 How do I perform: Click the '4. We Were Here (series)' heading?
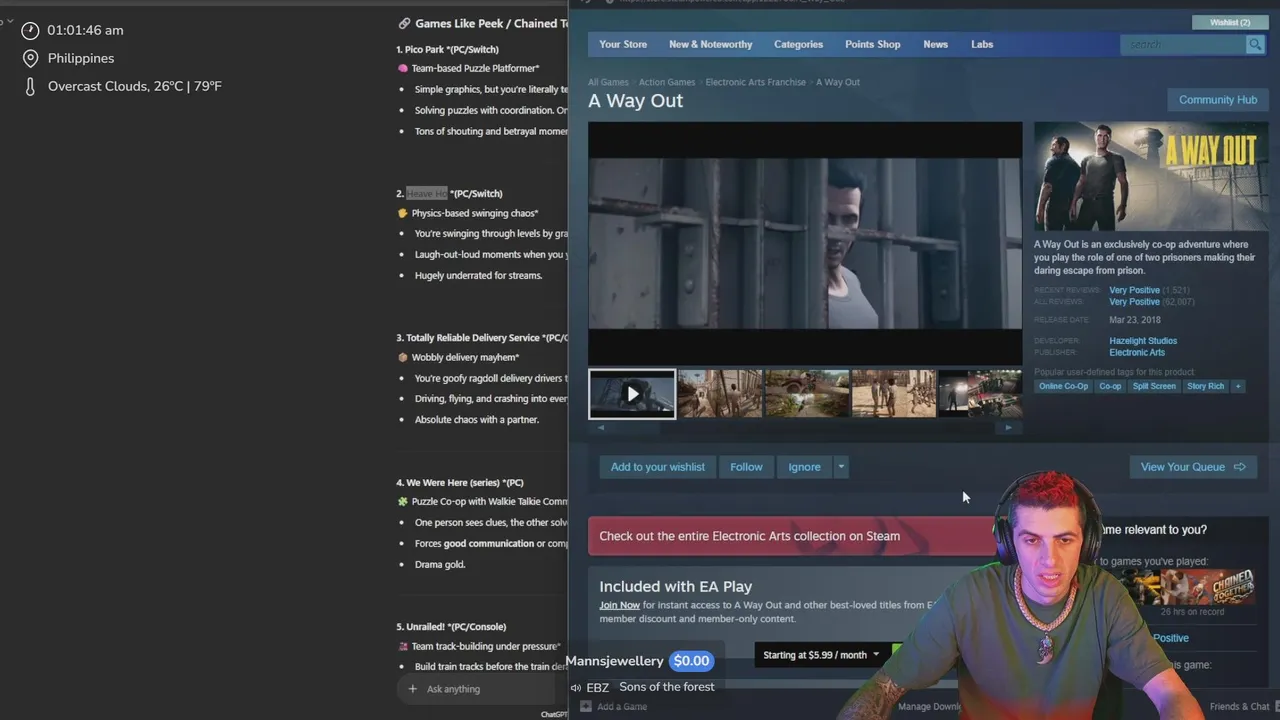click(x=460, y=482)
